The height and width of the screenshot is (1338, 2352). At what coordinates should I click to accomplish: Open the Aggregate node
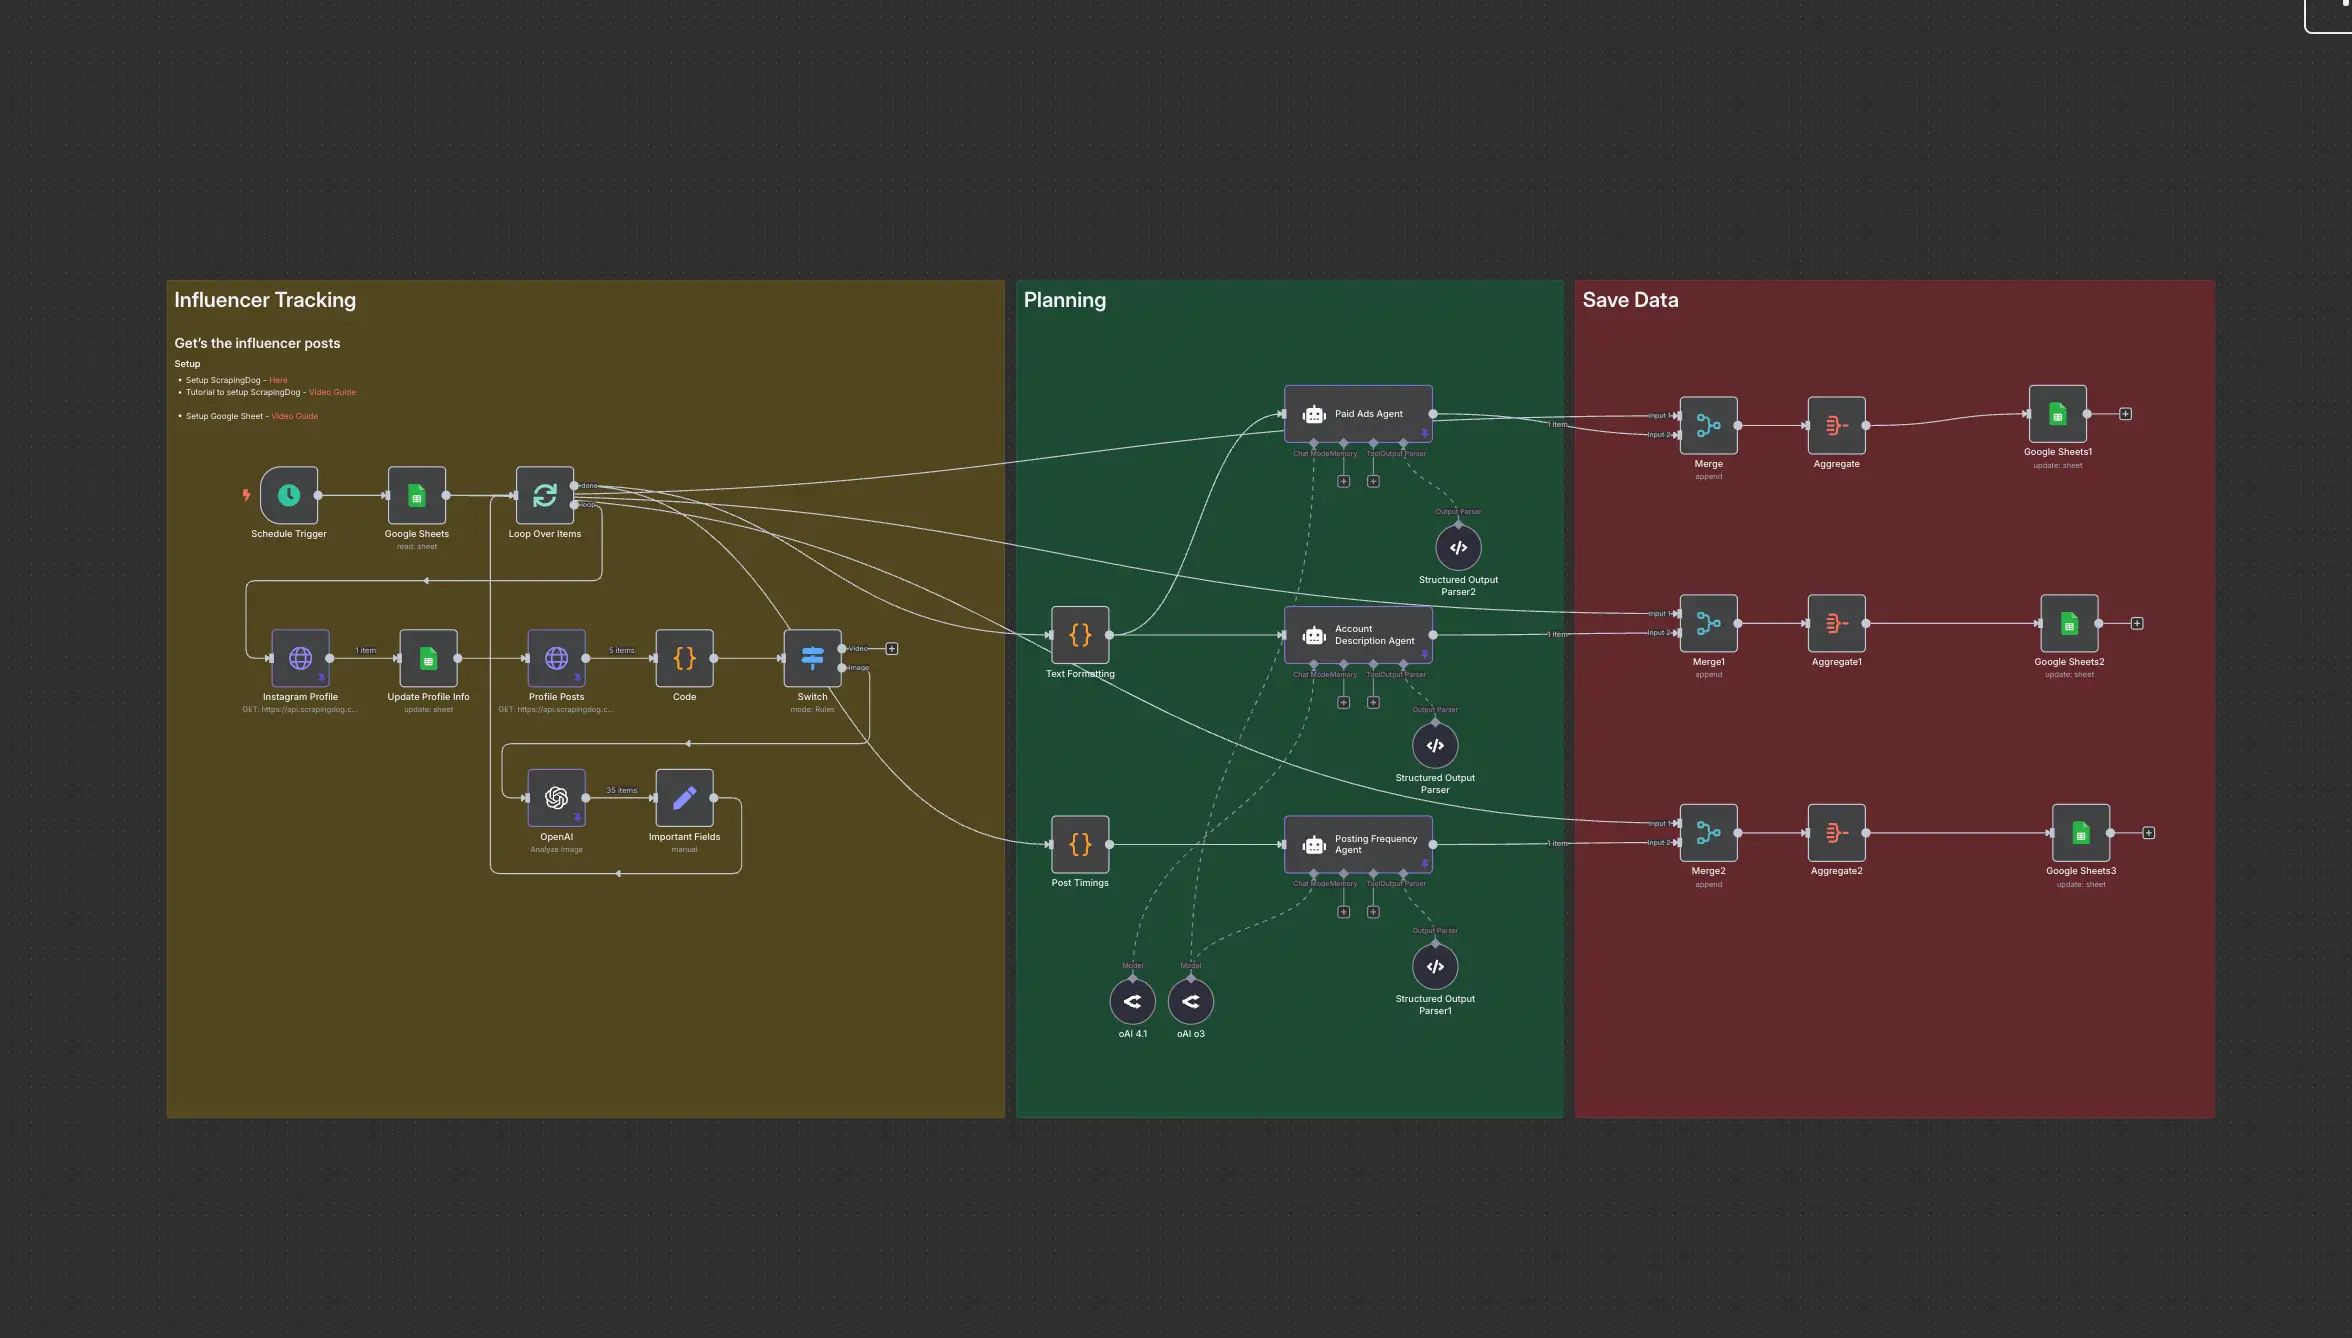(x=1836, y=426)
